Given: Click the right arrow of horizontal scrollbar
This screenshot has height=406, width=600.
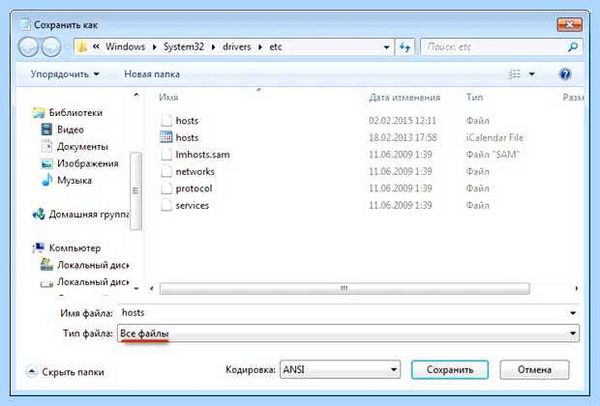Looking at the screenshot, I should [576, 289].
